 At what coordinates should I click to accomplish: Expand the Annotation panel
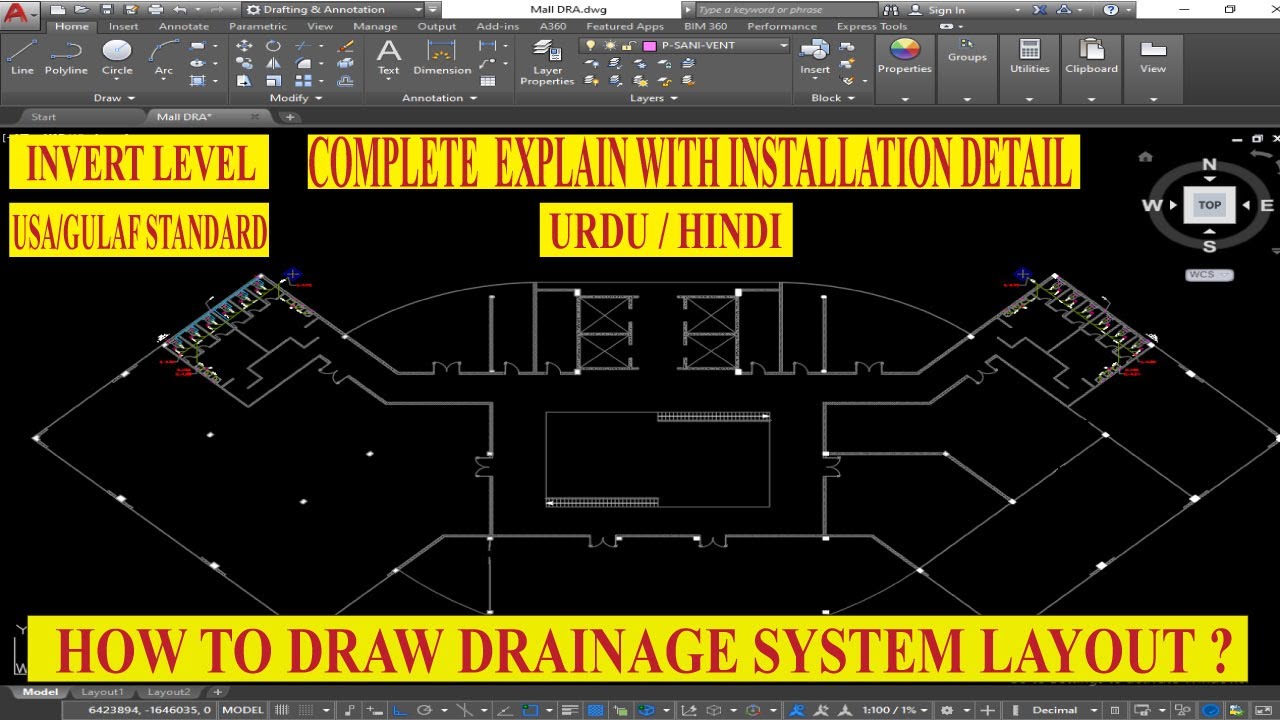pos(437,98)
